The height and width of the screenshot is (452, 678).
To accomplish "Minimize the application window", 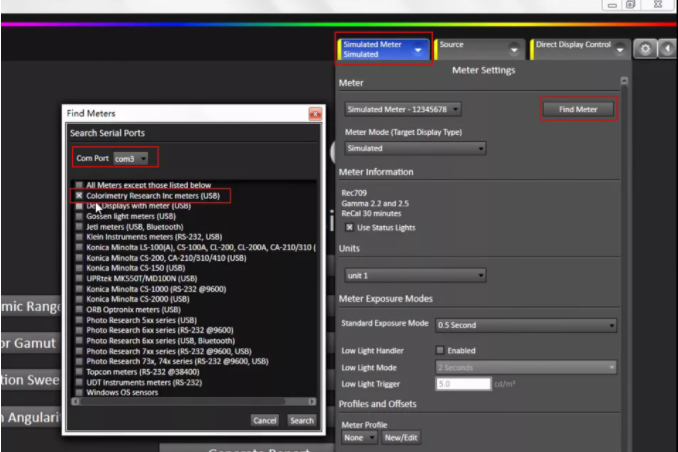I will click(x=612, y=5).
